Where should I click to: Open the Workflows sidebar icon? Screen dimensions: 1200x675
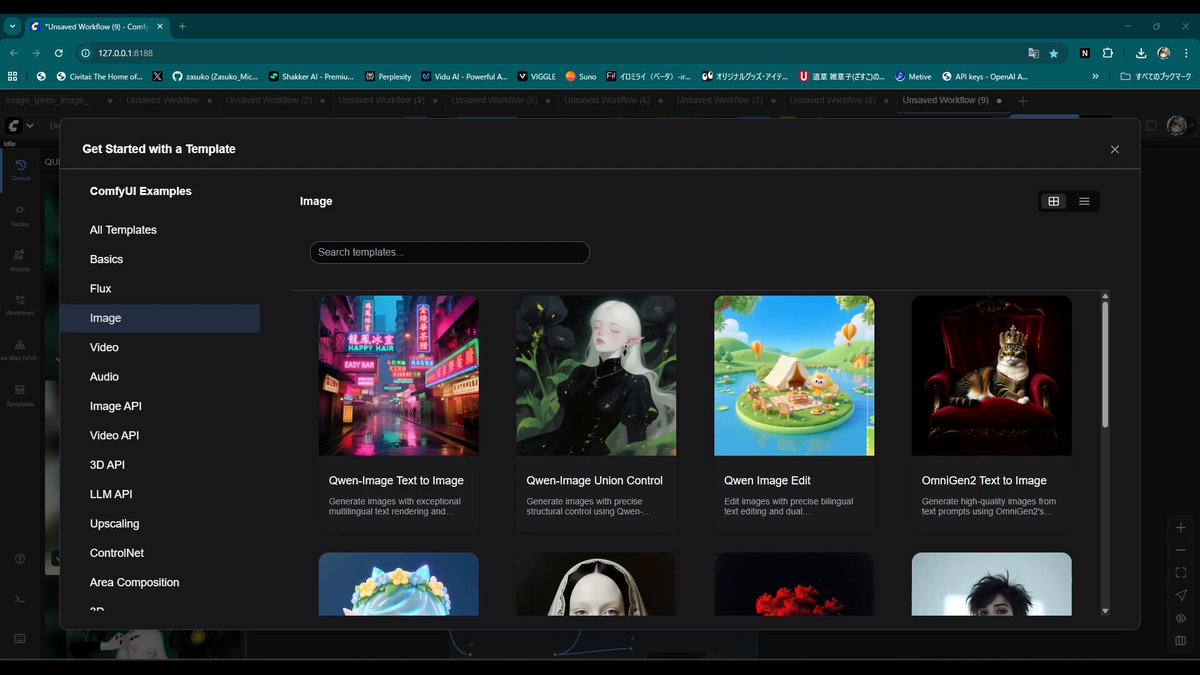[x=20, y=304]
